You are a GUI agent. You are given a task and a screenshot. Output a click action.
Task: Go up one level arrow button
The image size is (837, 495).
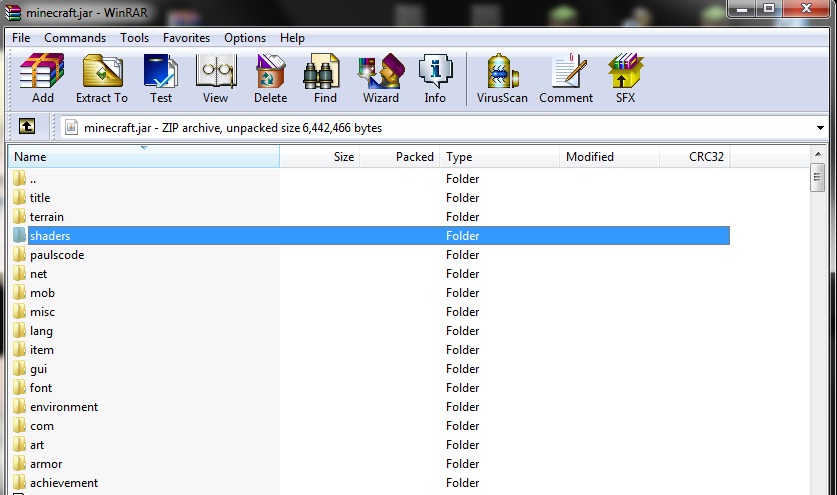pos(27,127)
